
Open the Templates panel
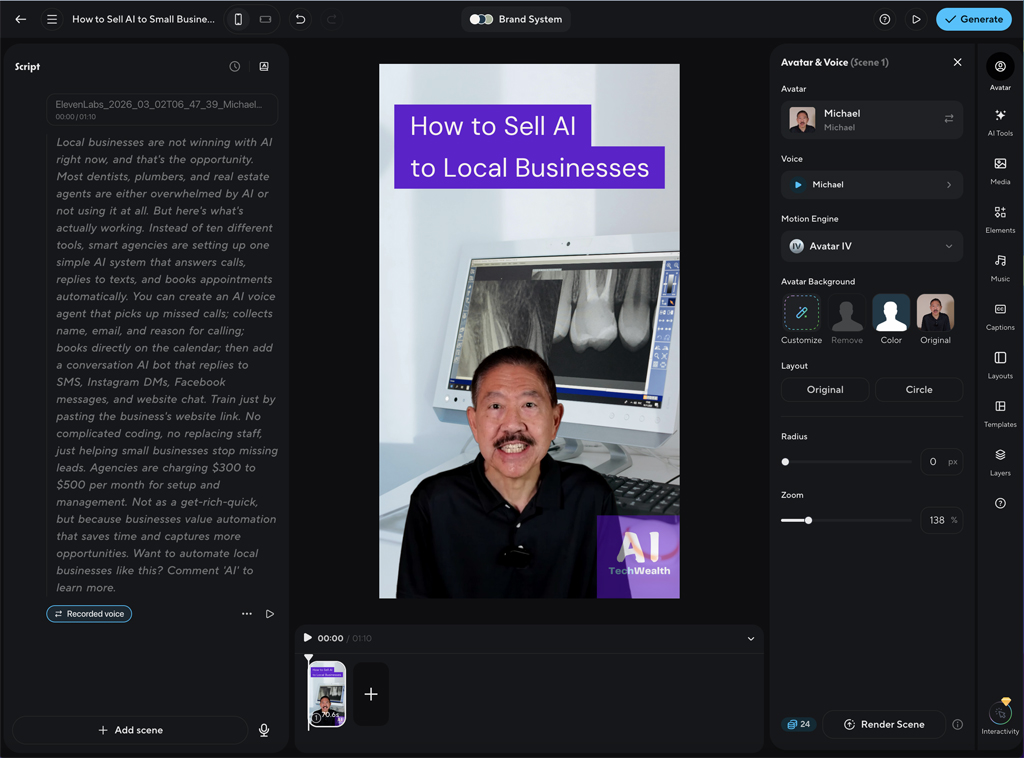pos(1000,411)
